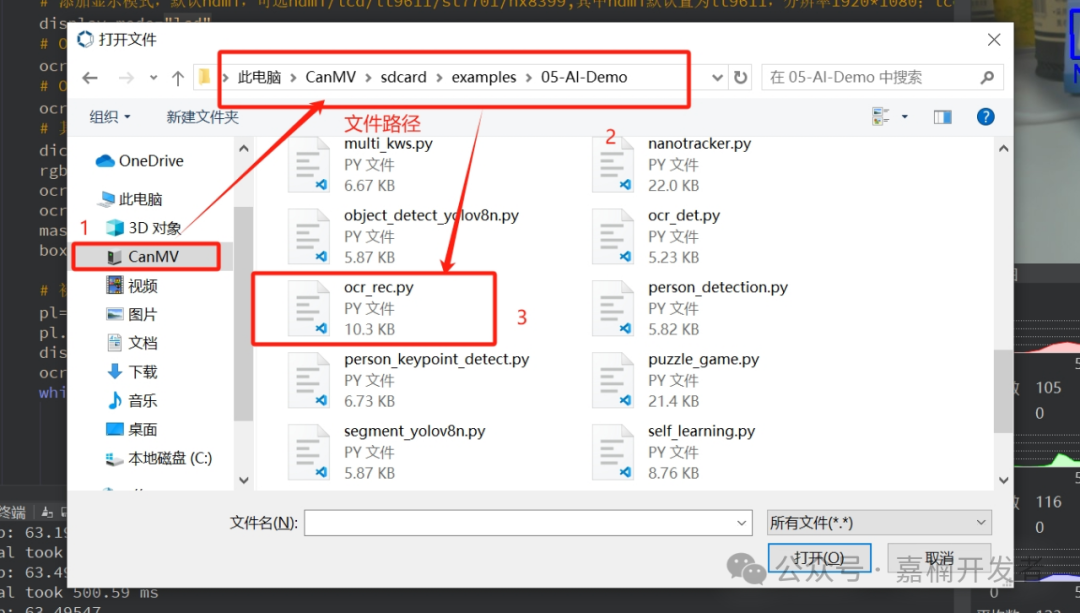The height and width of the screenshot is (613, 1080).
Task: Click the back navigation arrow
Action: [x=90, y=78]
